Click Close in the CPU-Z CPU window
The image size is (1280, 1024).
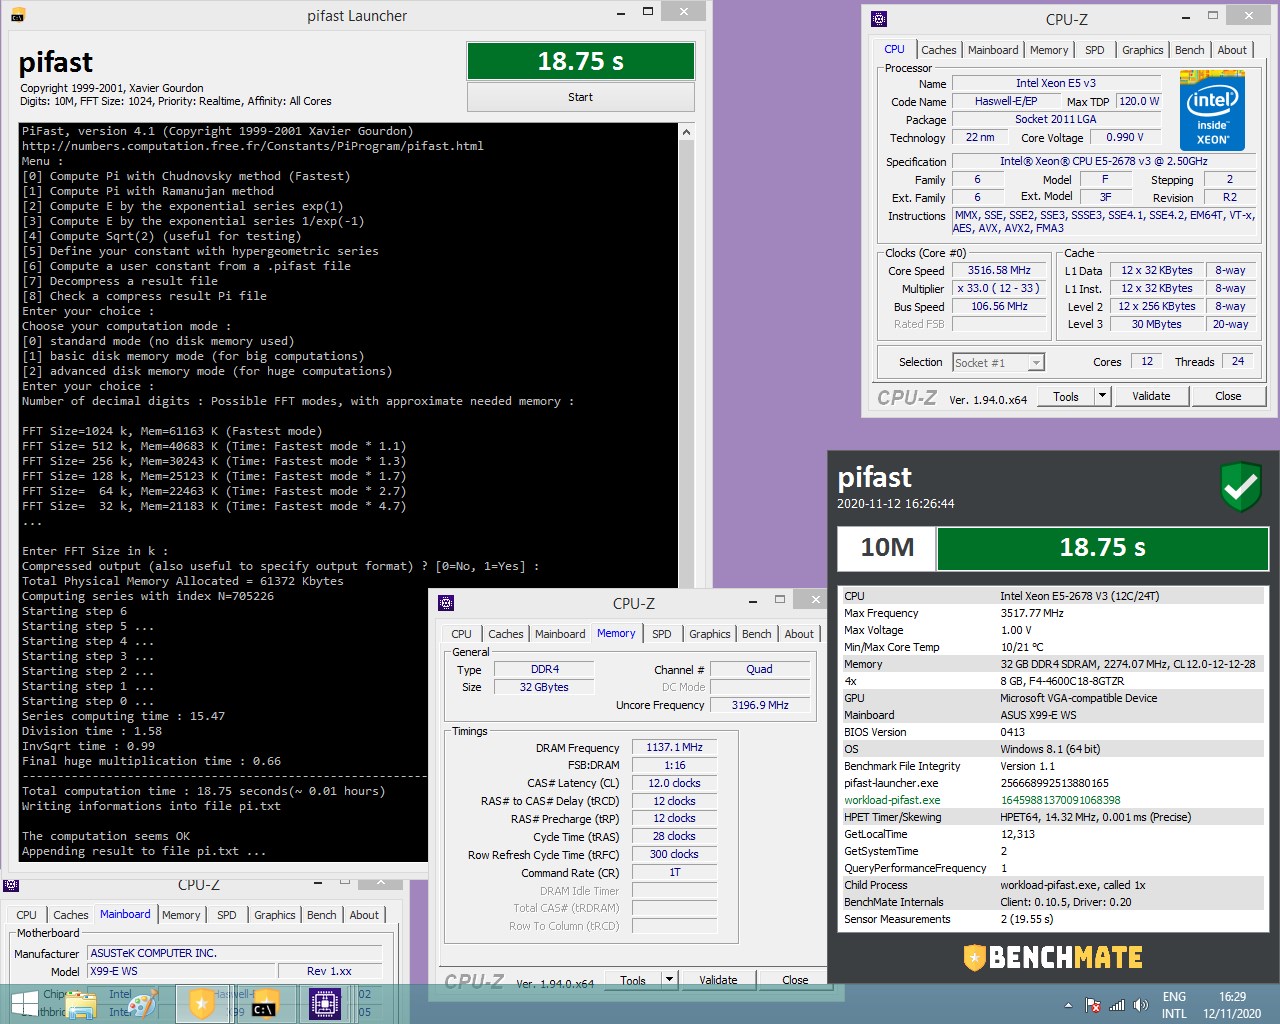click(1228, 396)
